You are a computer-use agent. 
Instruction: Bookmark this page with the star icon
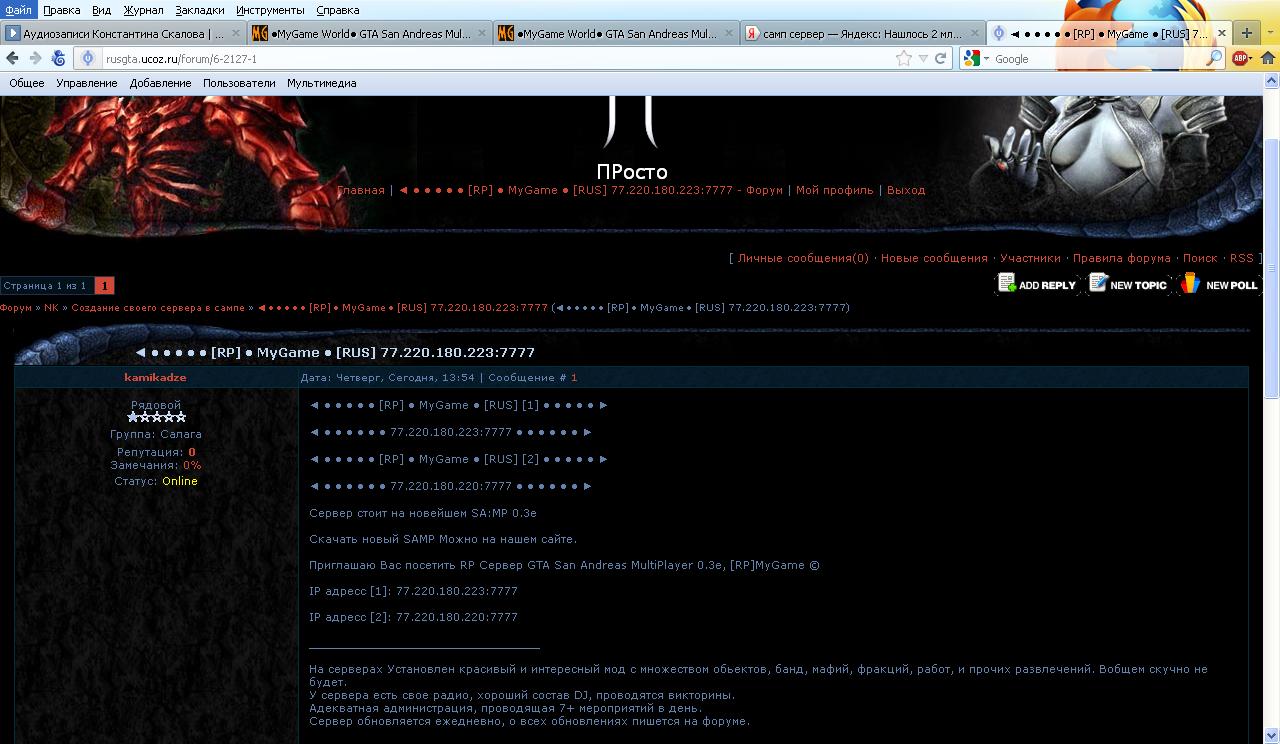point(904,59)
